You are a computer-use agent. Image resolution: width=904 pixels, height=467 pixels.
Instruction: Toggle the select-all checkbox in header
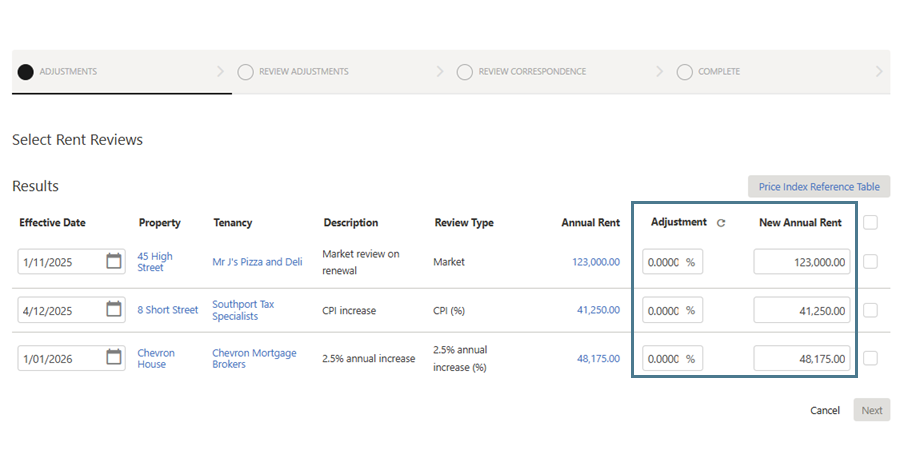[x=870, y=222]
